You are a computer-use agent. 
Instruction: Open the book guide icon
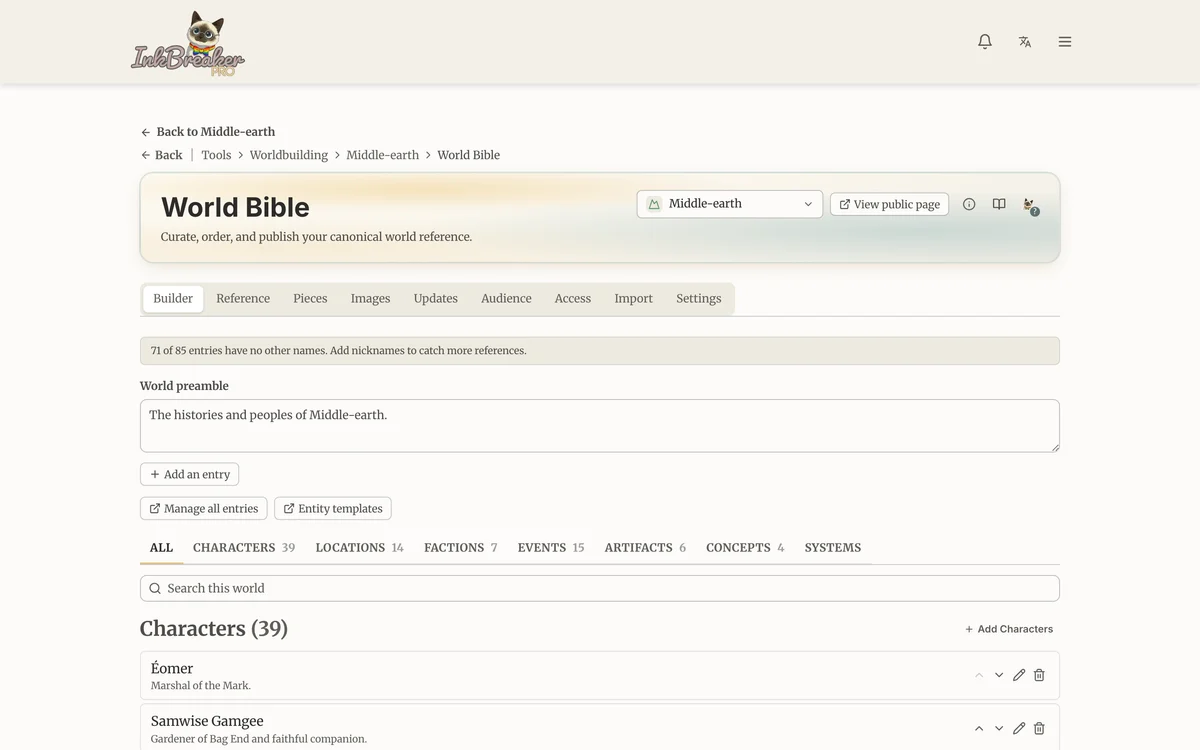[999, 204]
